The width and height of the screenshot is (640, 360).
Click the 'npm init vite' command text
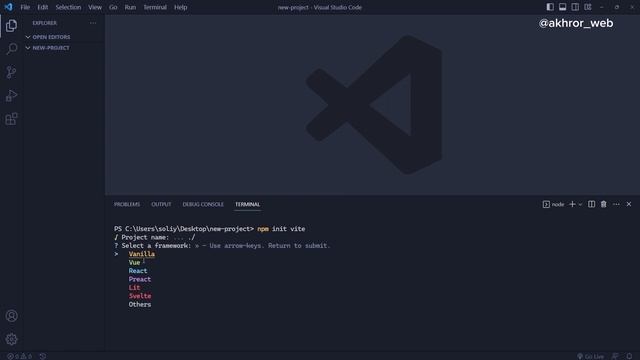click(281, 229)
